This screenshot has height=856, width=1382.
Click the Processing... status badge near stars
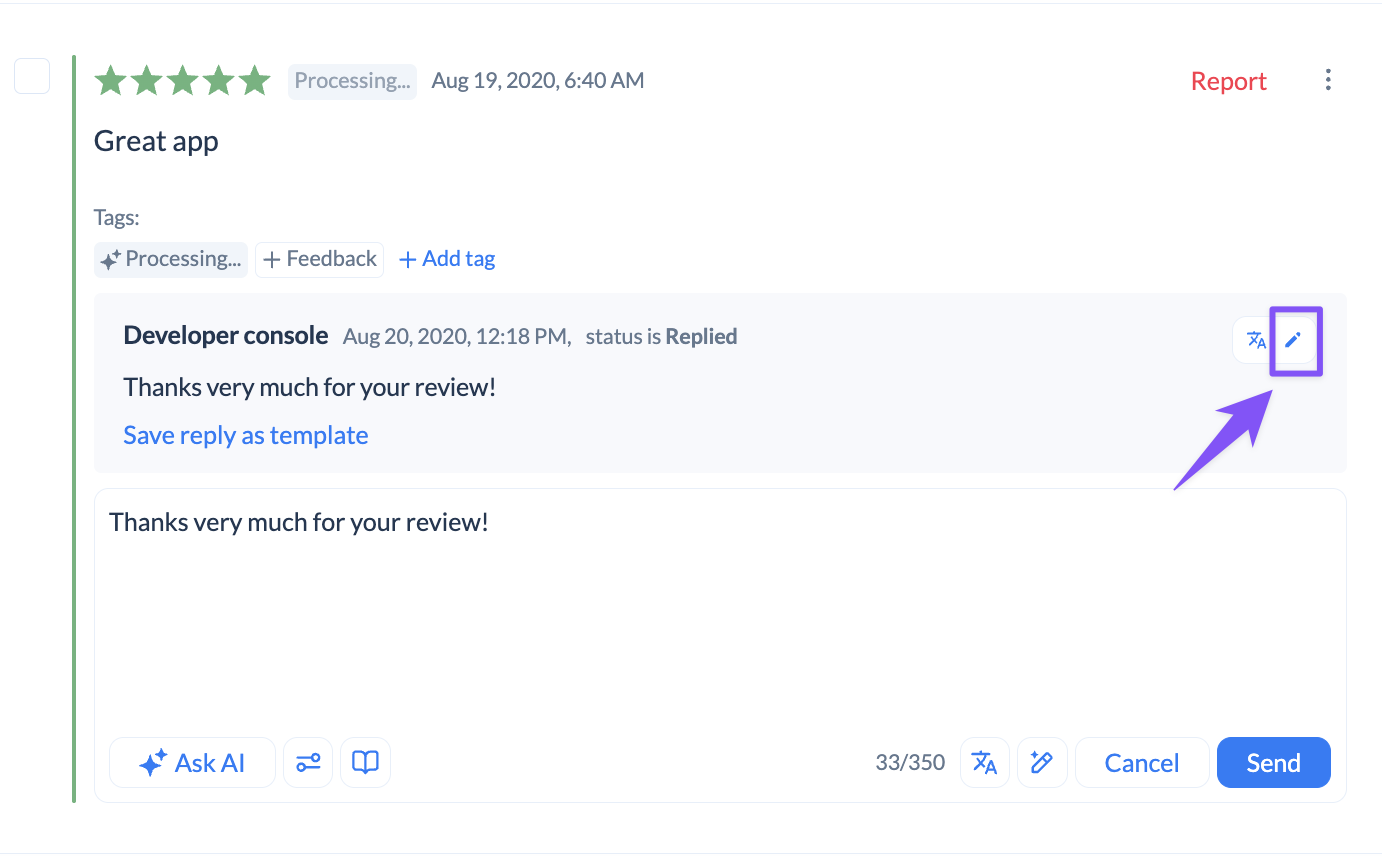[352, 81]
